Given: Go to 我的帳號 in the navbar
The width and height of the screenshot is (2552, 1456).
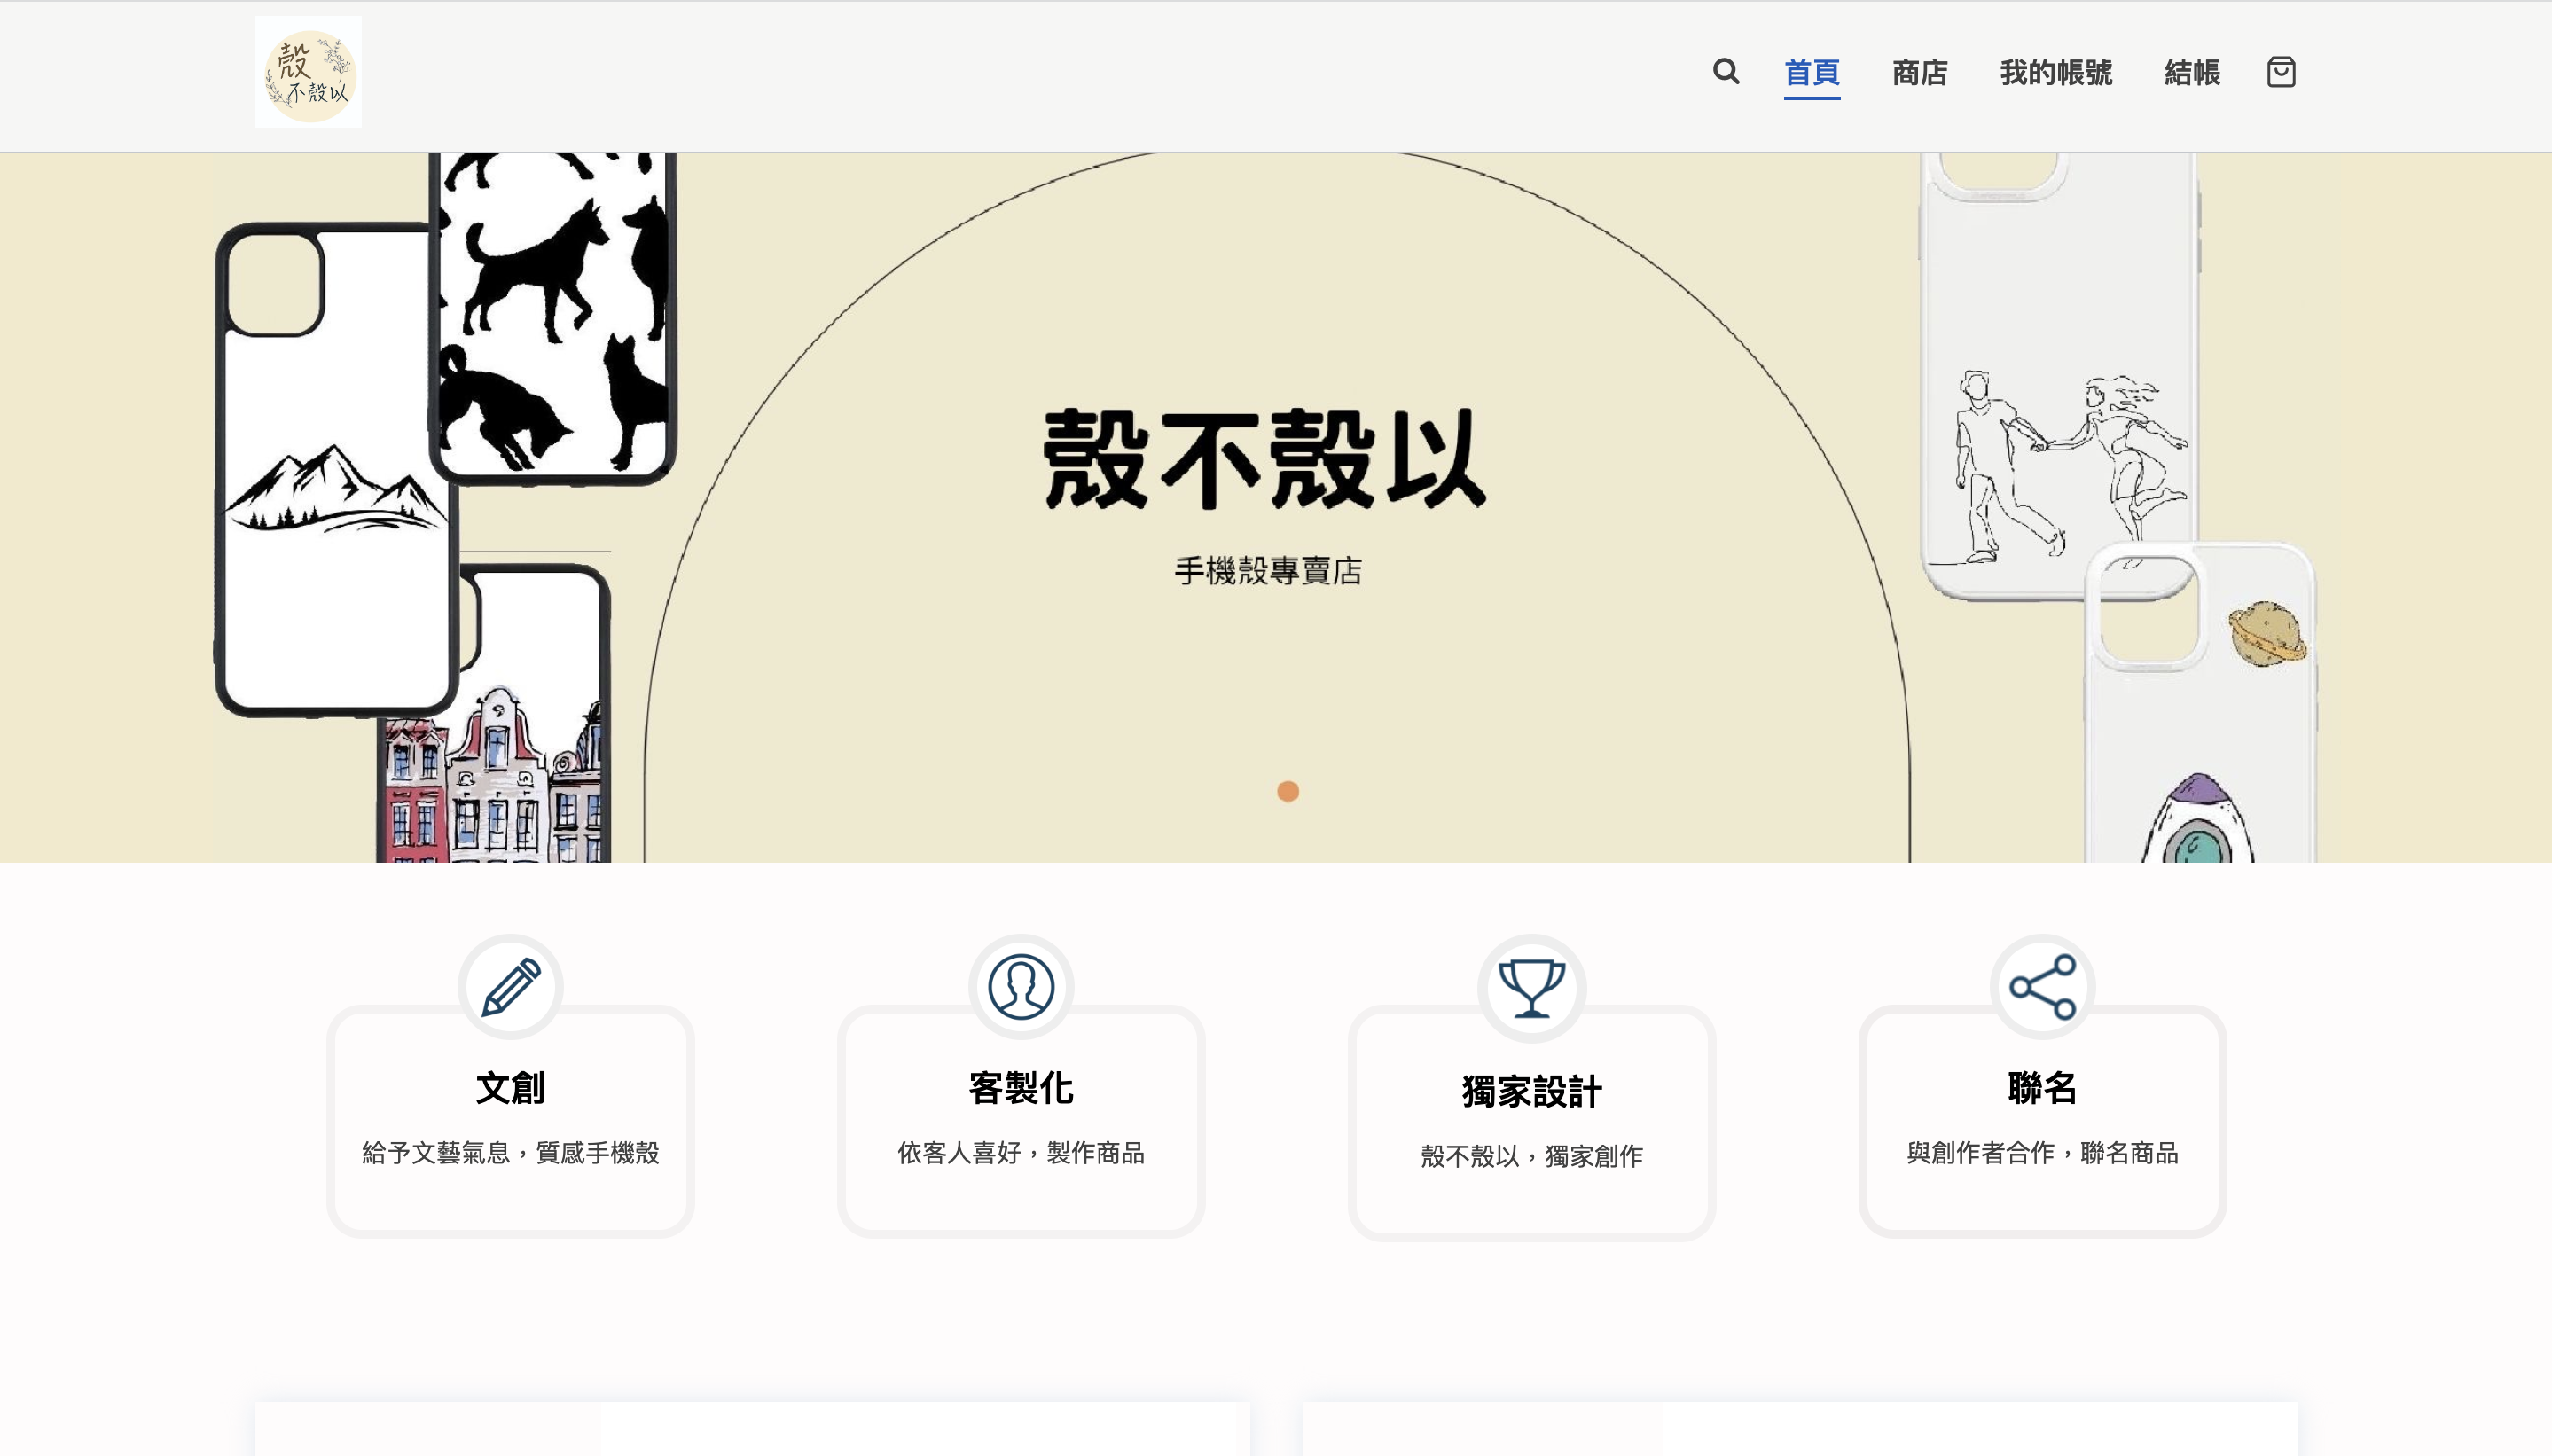Looking at the screenshot, I should point(2055,72).
